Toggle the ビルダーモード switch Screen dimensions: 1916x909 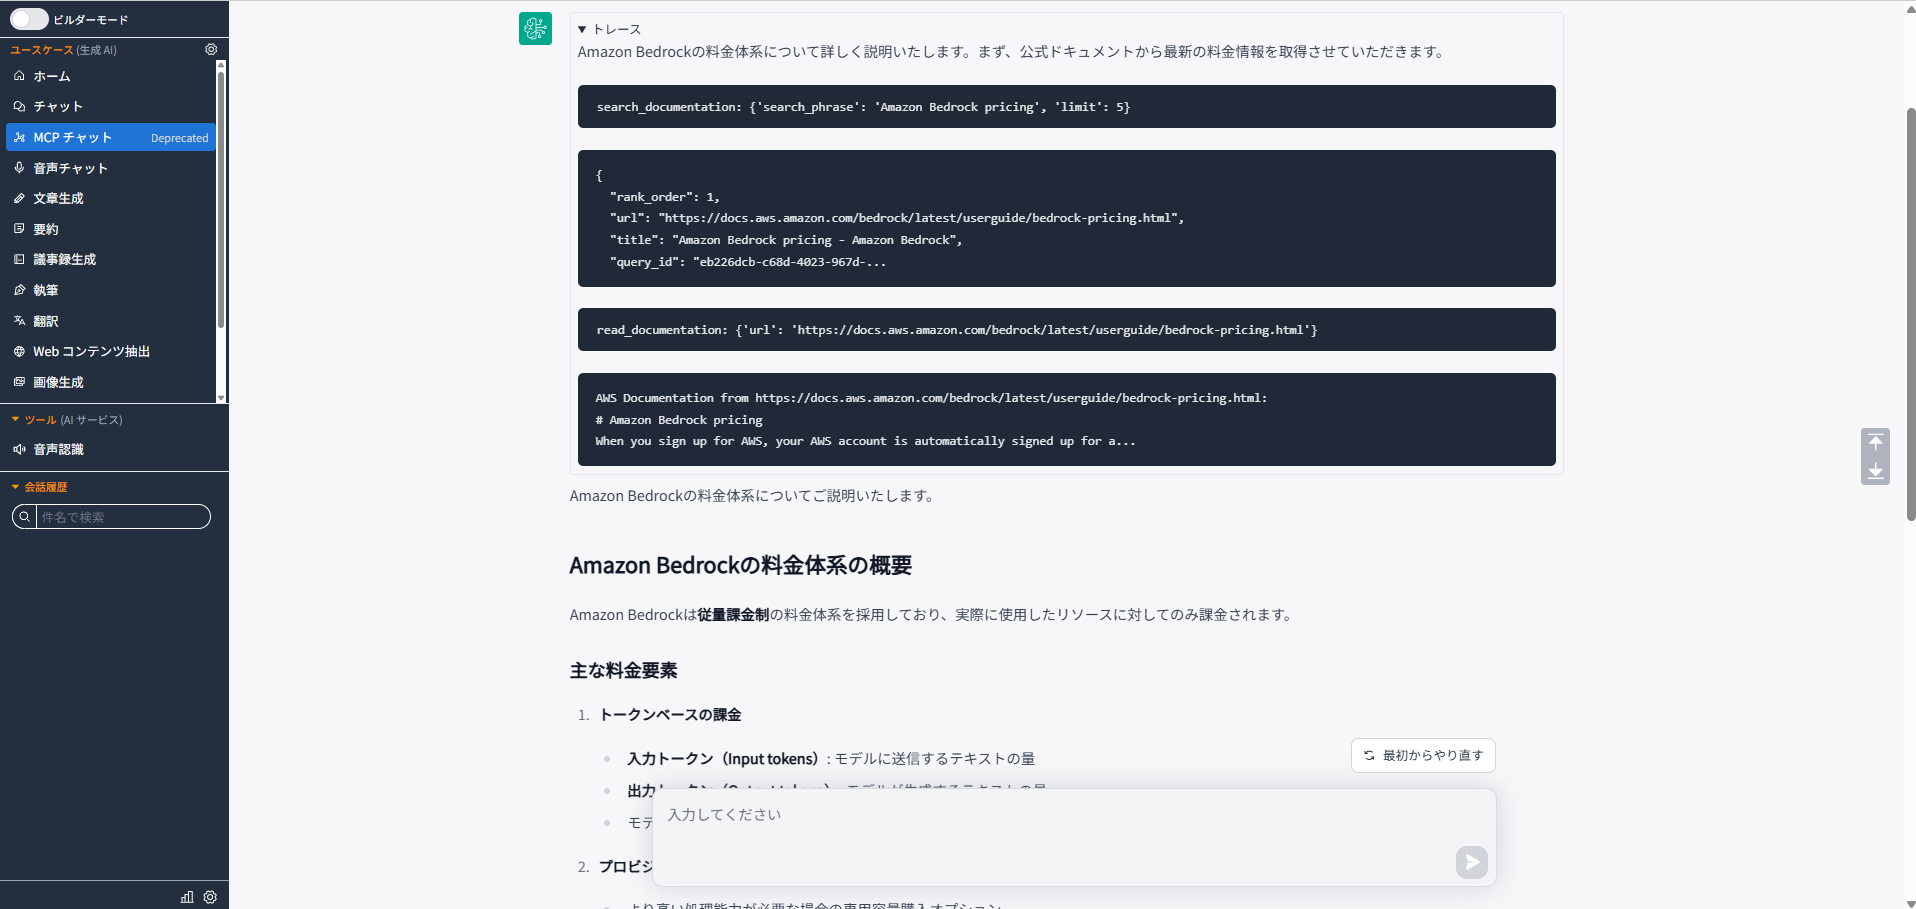(29, 19)
